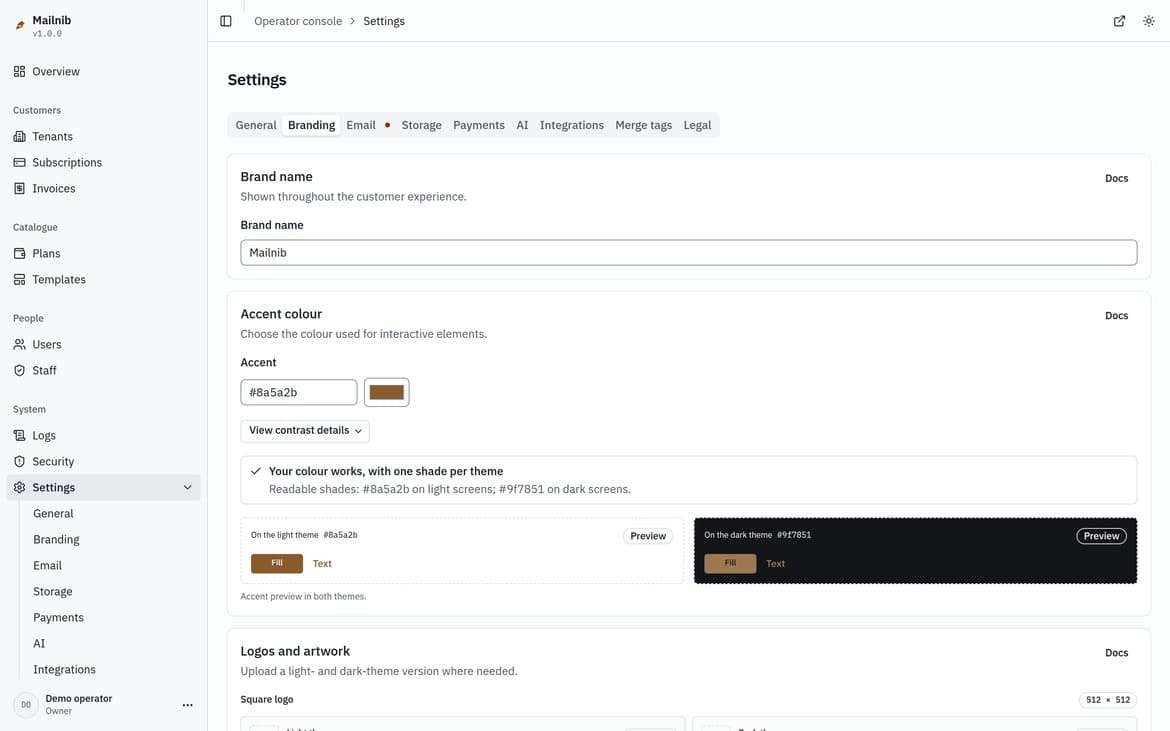The height and width of the screenshot is (731, 1170).
Task: Click Operator console breadcrumb
Action: coord(298,21)
